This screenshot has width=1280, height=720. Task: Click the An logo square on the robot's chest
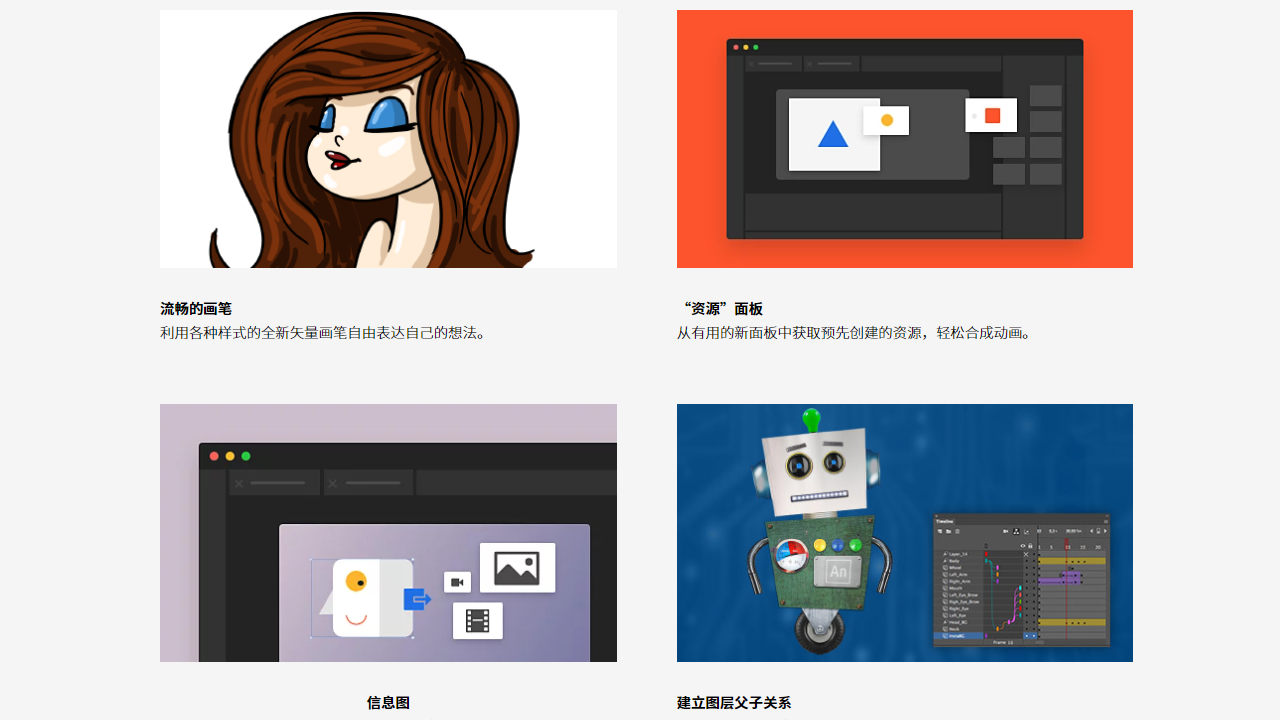[x=840, y=573]
